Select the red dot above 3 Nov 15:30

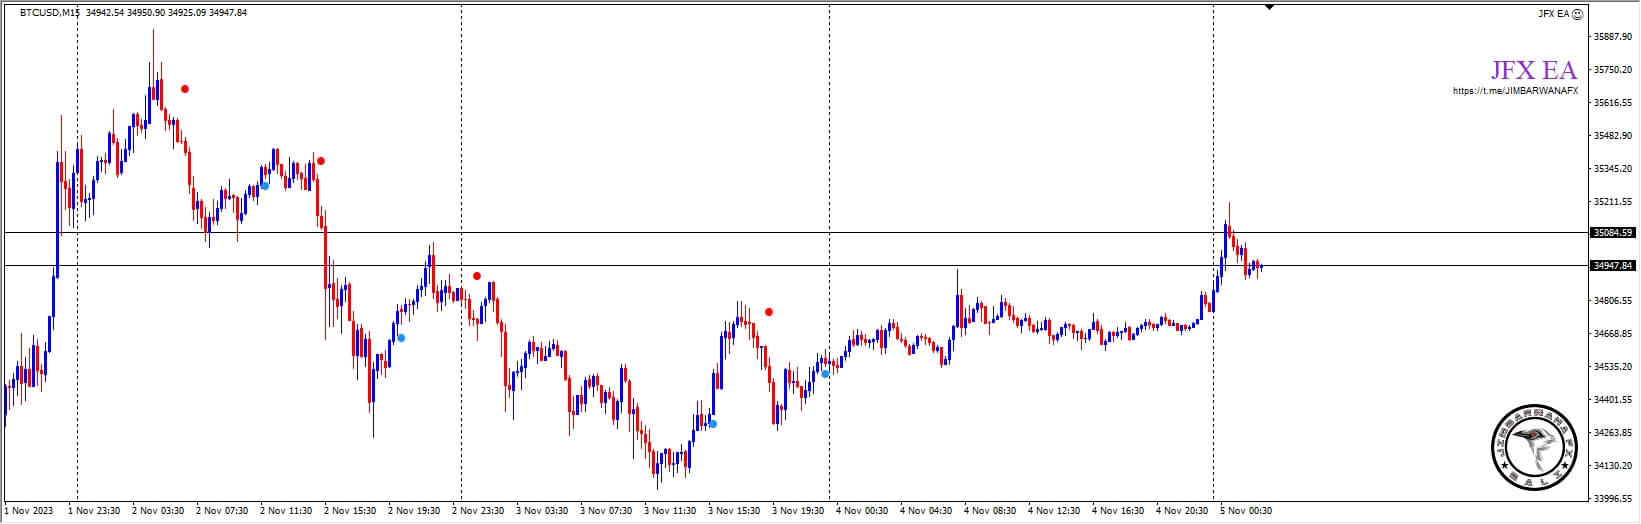tap(769, 312)
